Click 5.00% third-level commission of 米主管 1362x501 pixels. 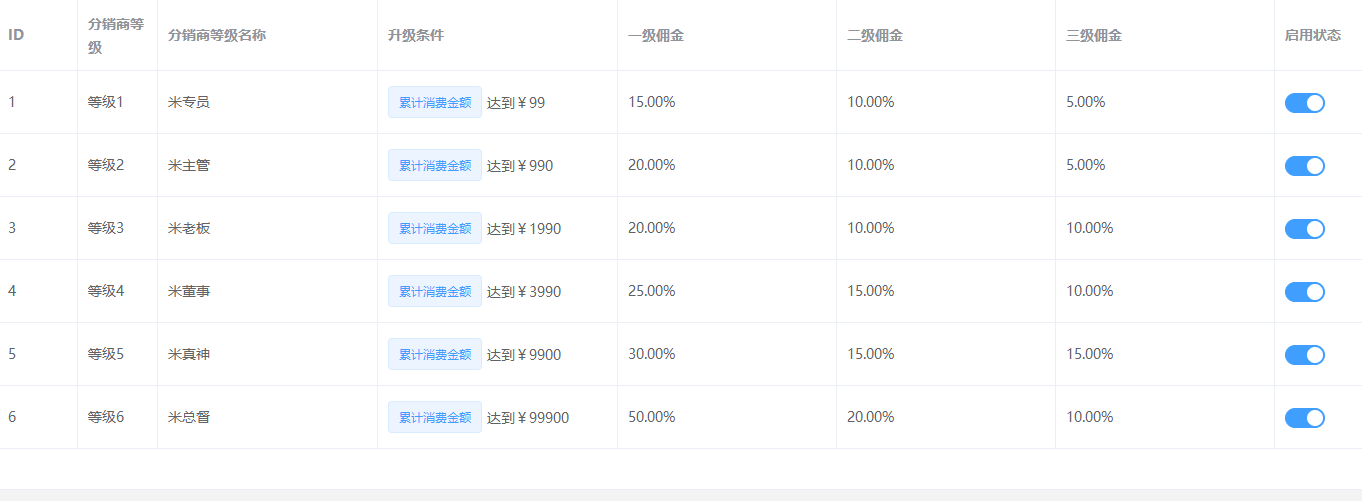point(1086,165)
